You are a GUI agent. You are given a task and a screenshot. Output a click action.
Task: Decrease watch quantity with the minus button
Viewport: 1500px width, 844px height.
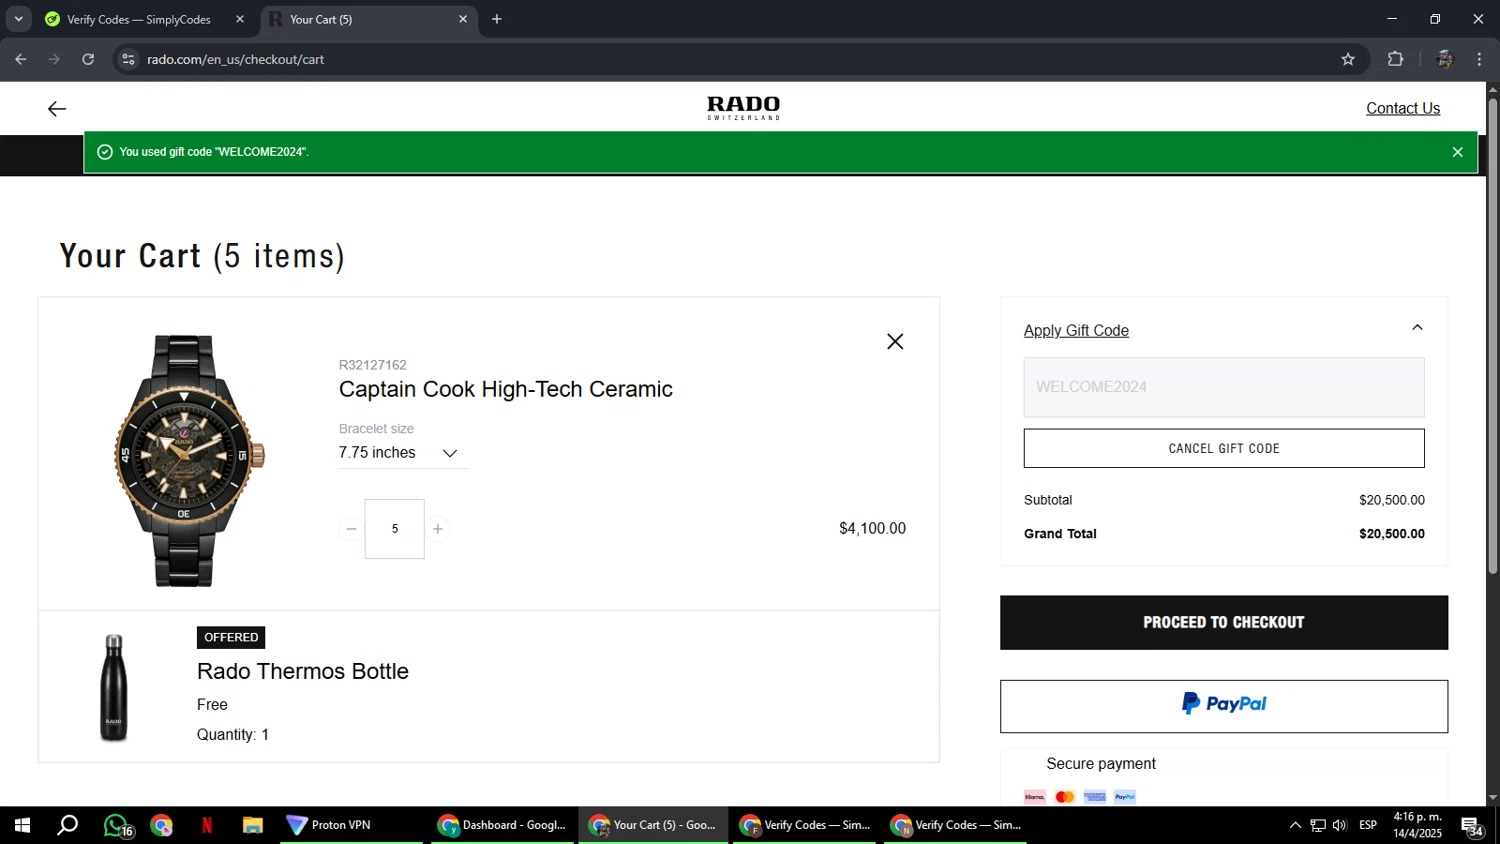pos(351,529)
